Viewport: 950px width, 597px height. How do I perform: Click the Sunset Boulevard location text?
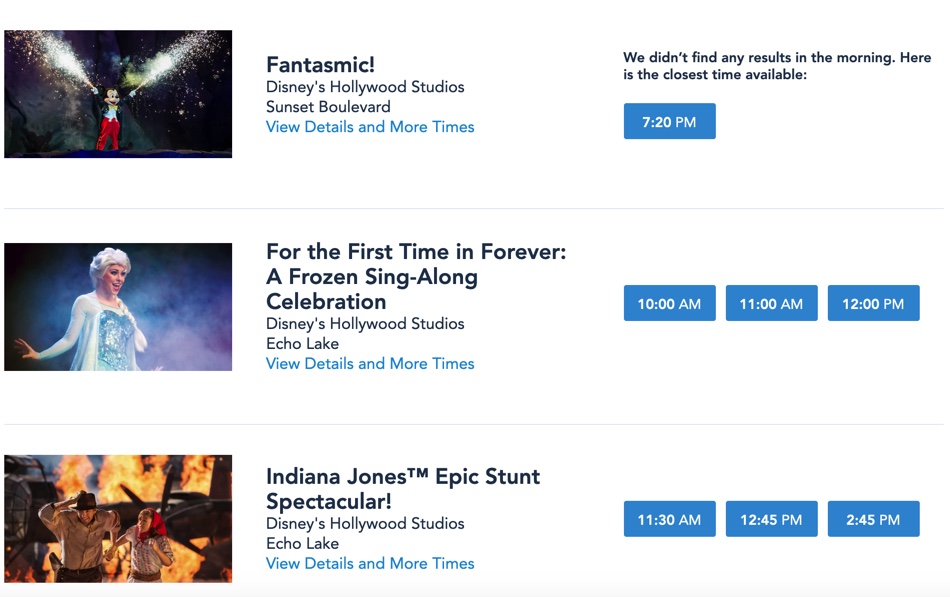(x=328, y=107)
